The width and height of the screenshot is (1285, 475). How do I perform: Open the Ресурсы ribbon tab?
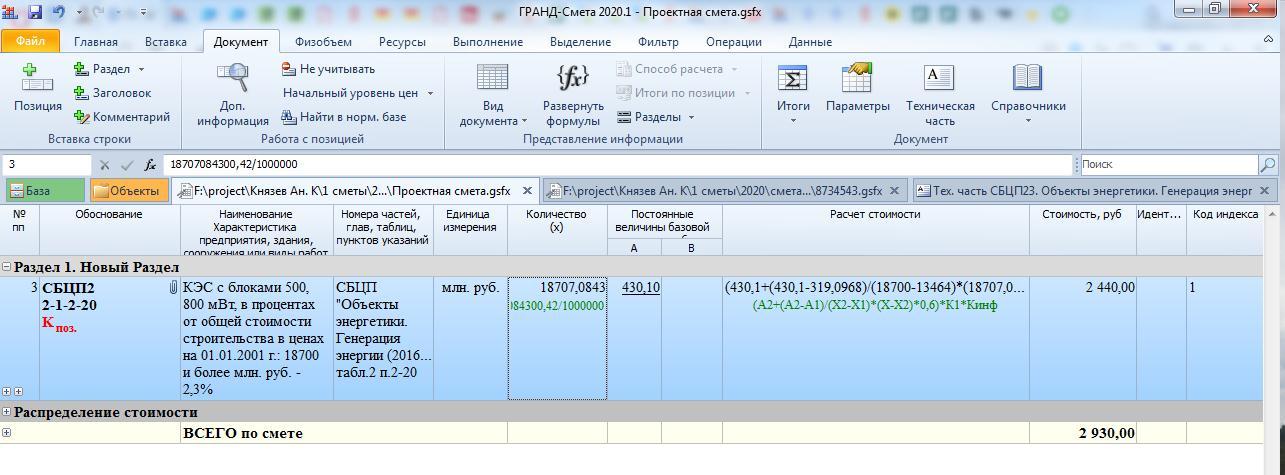(x=402, y=42)
